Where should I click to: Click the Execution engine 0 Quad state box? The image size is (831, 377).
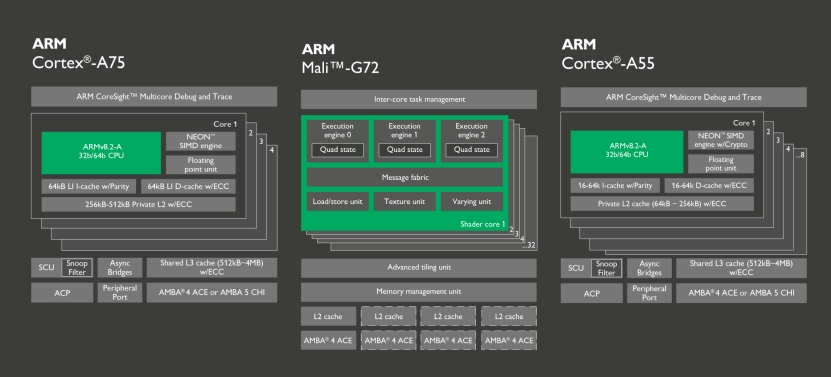(x=338, y=150)
